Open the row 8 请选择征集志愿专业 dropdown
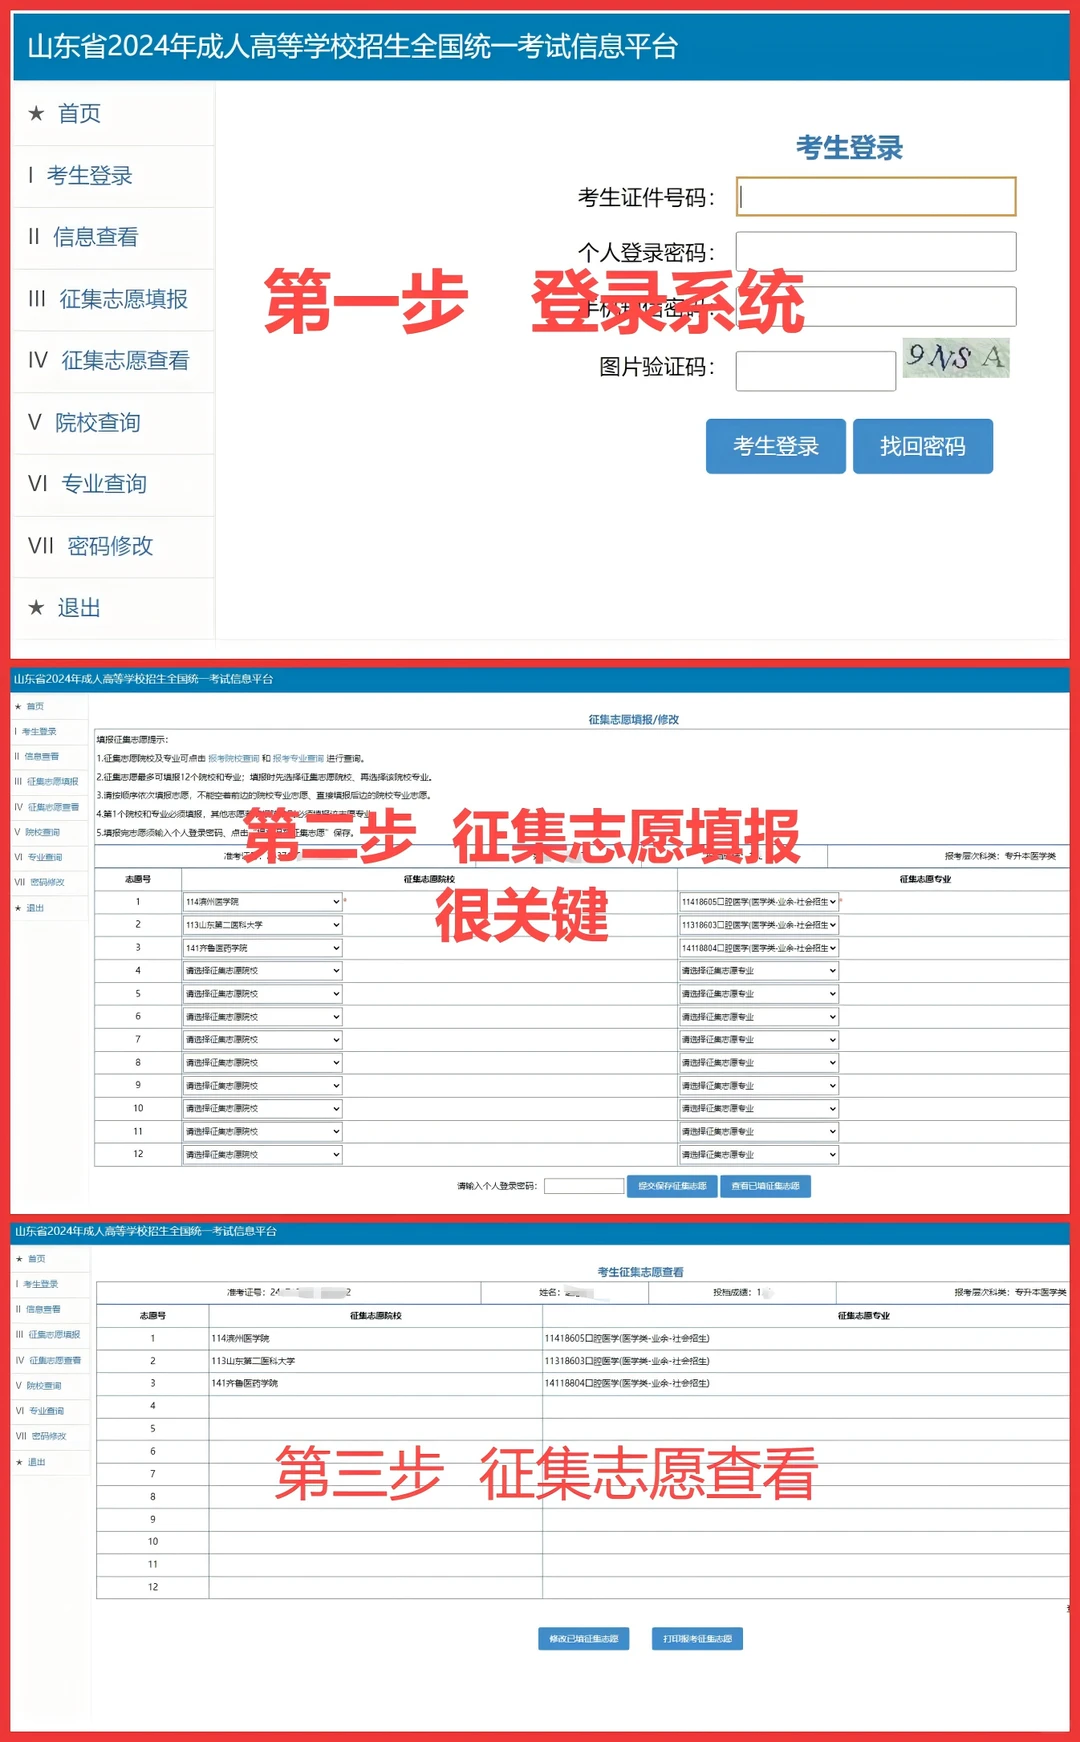 tap(759, 1063)
